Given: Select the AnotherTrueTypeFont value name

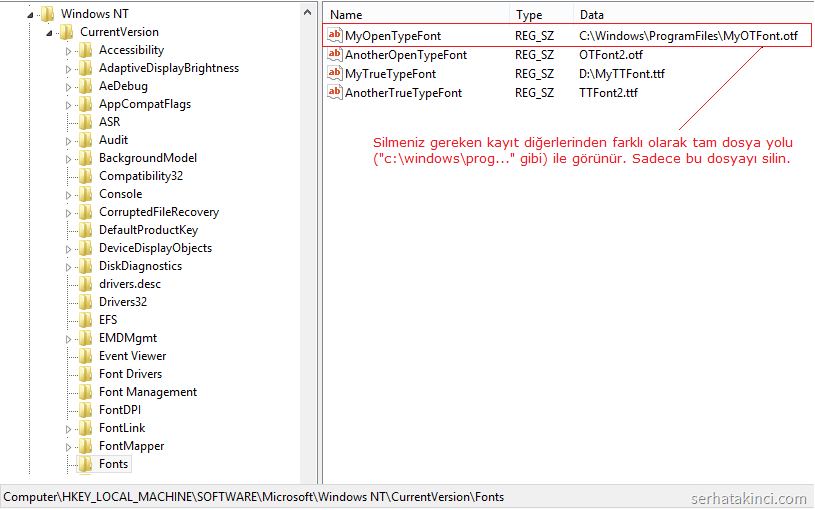Looking at the screenshot, I should (403, 93).
